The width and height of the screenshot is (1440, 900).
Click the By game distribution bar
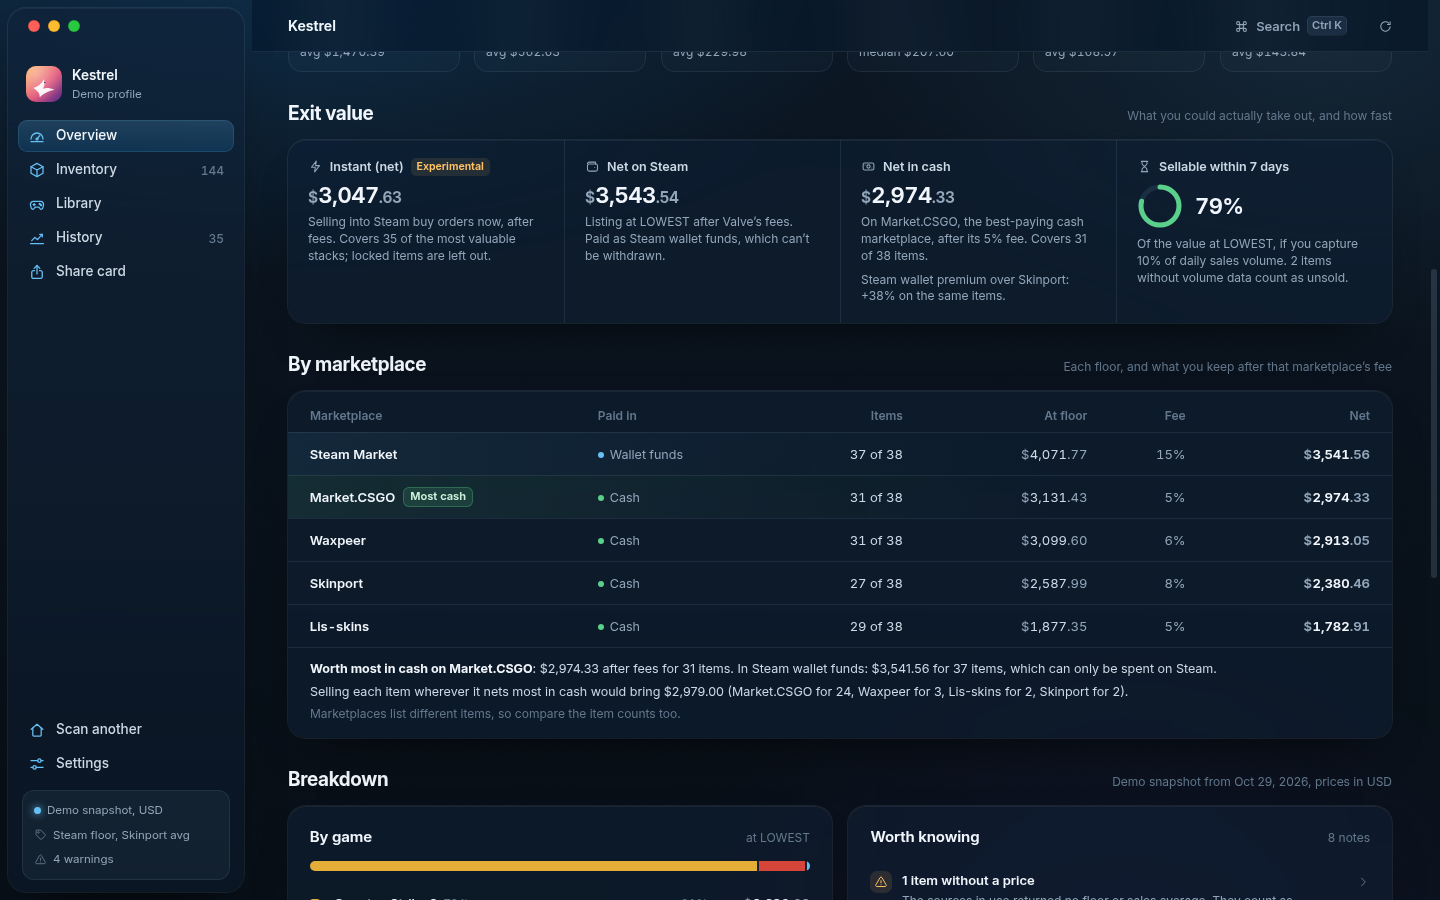[560, 866]
